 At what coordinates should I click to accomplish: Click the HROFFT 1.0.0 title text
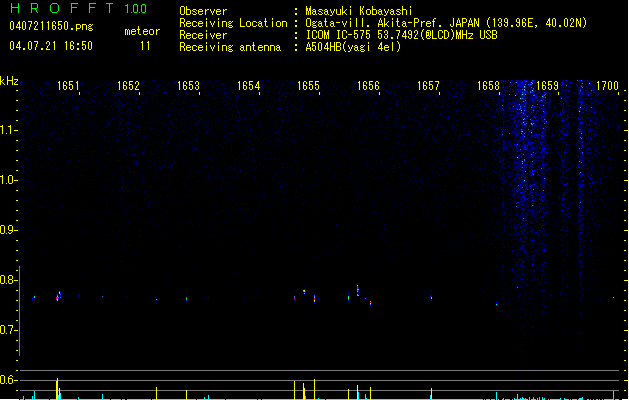pyautogui.click(x=79, y=8)
